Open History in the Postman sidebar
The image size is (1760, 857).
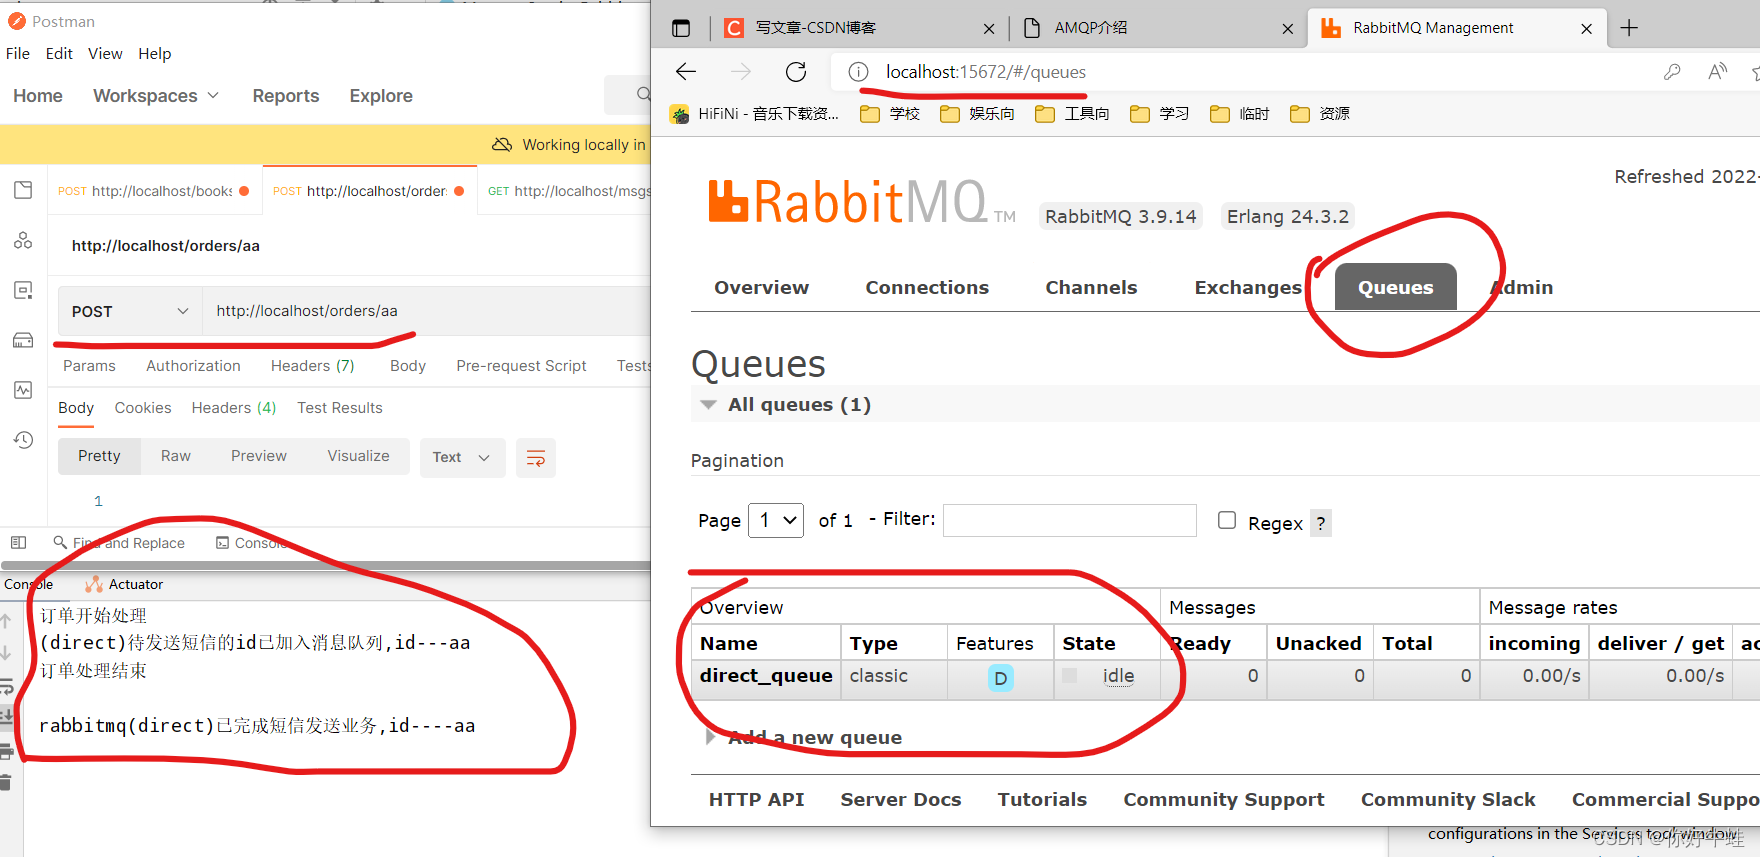point(23,440)
